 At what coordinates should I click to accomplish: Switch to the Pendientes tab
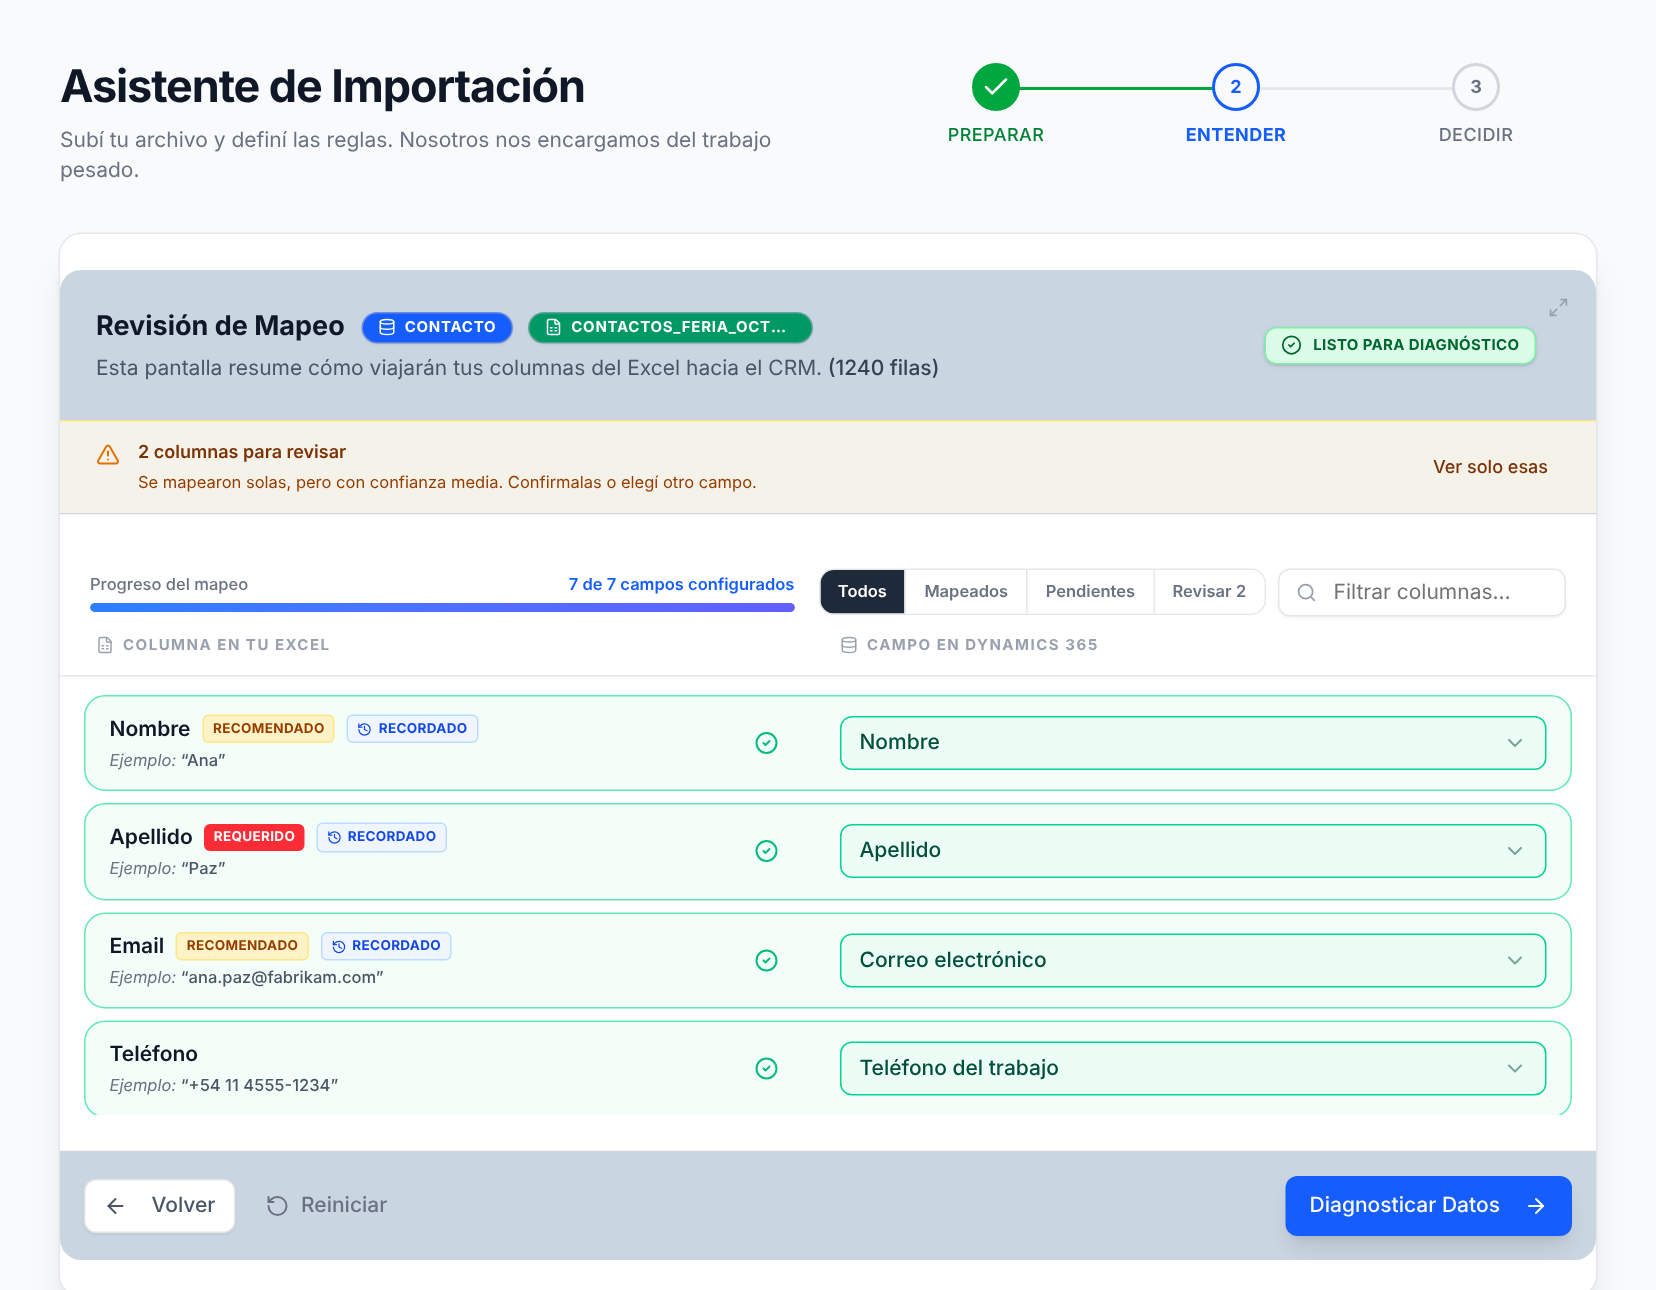(1090, 592)
